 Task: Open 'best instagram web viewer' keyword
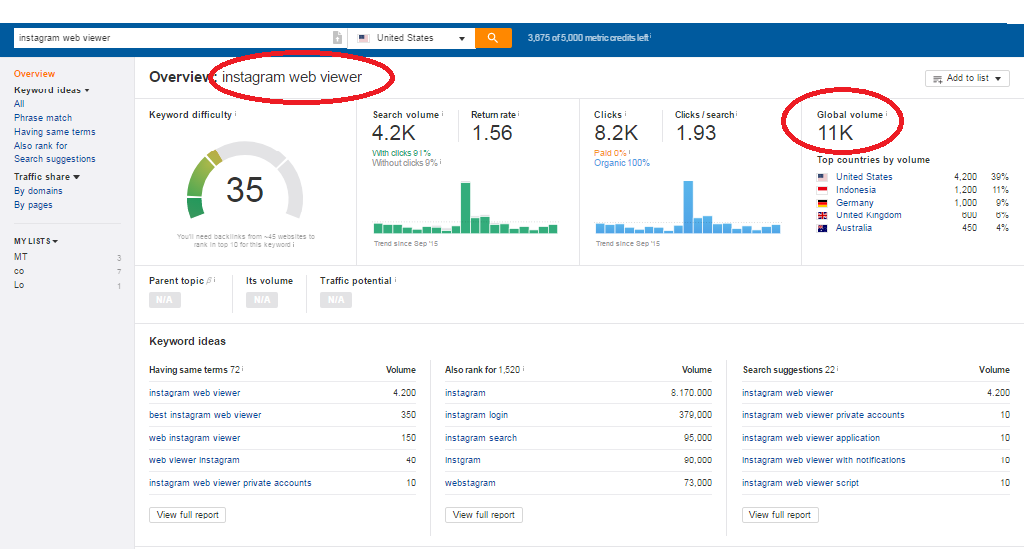pos(205,415)
